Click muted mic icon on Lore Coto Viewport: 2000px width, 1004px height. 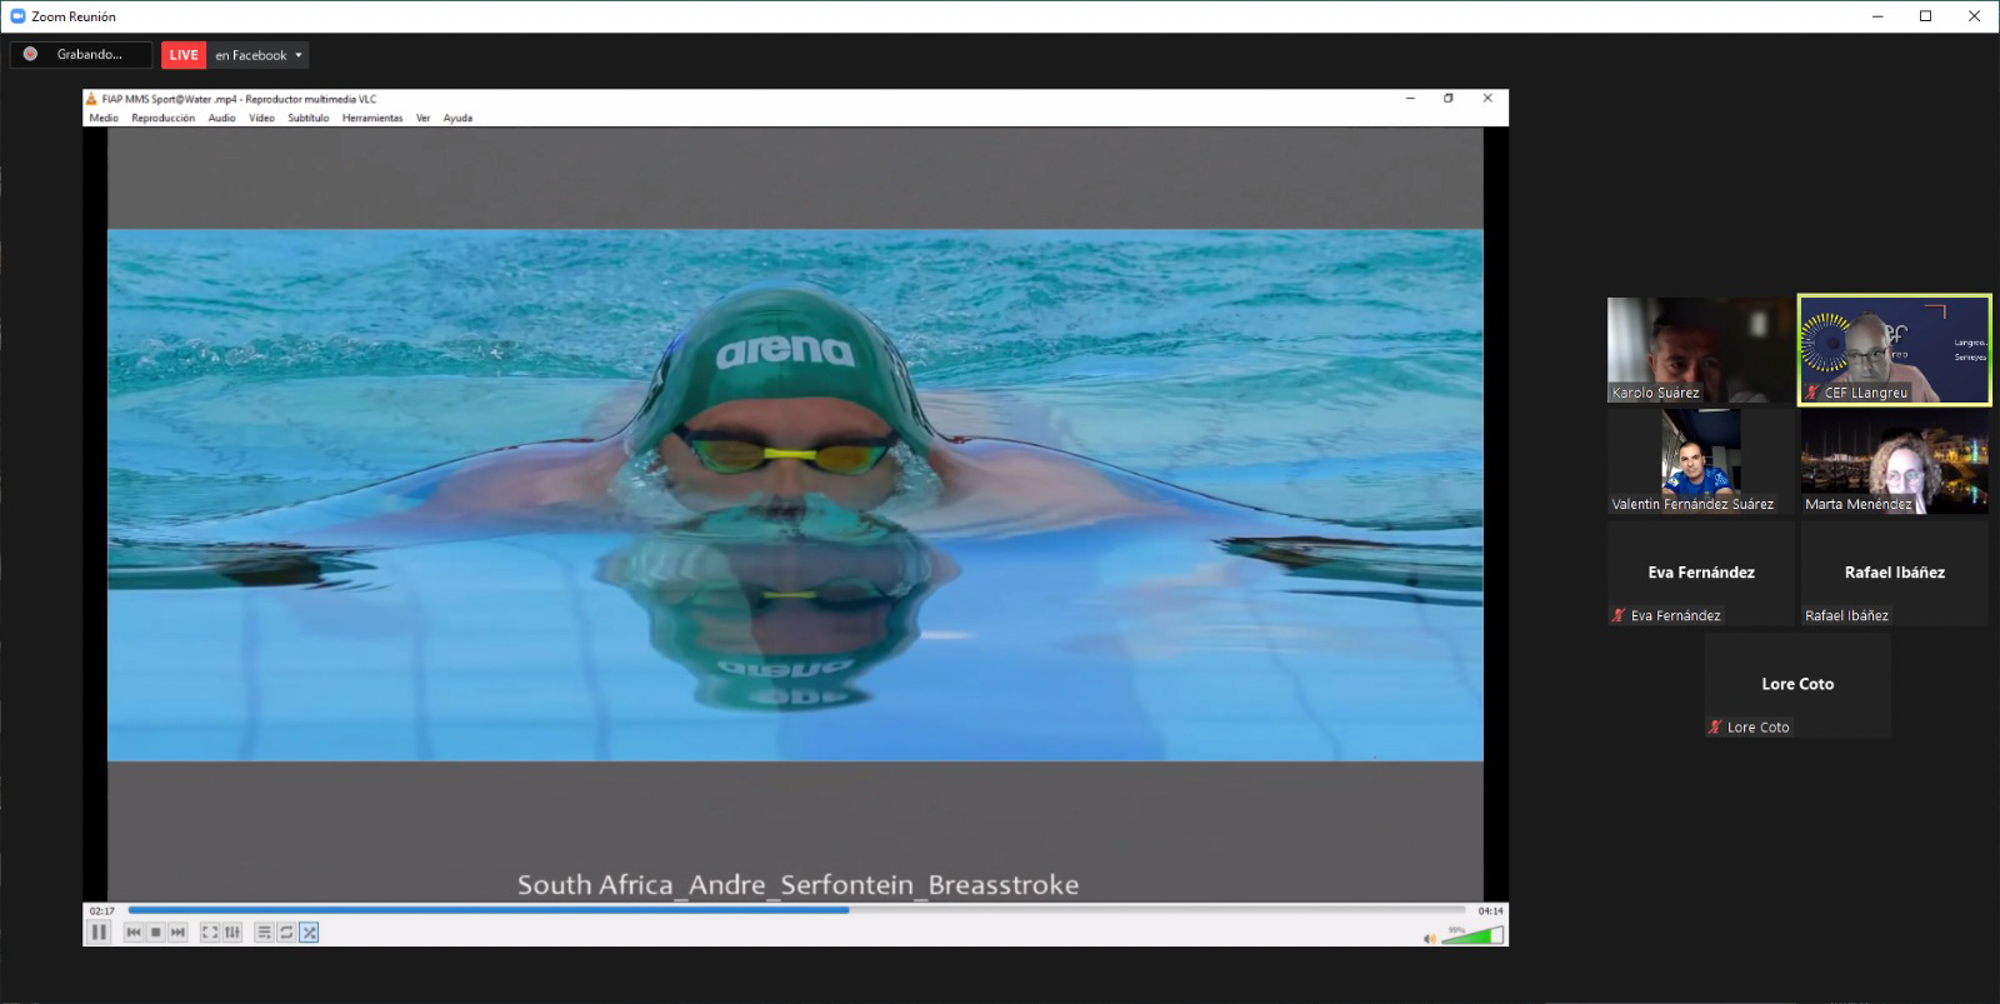click(x=1715, y=727)
